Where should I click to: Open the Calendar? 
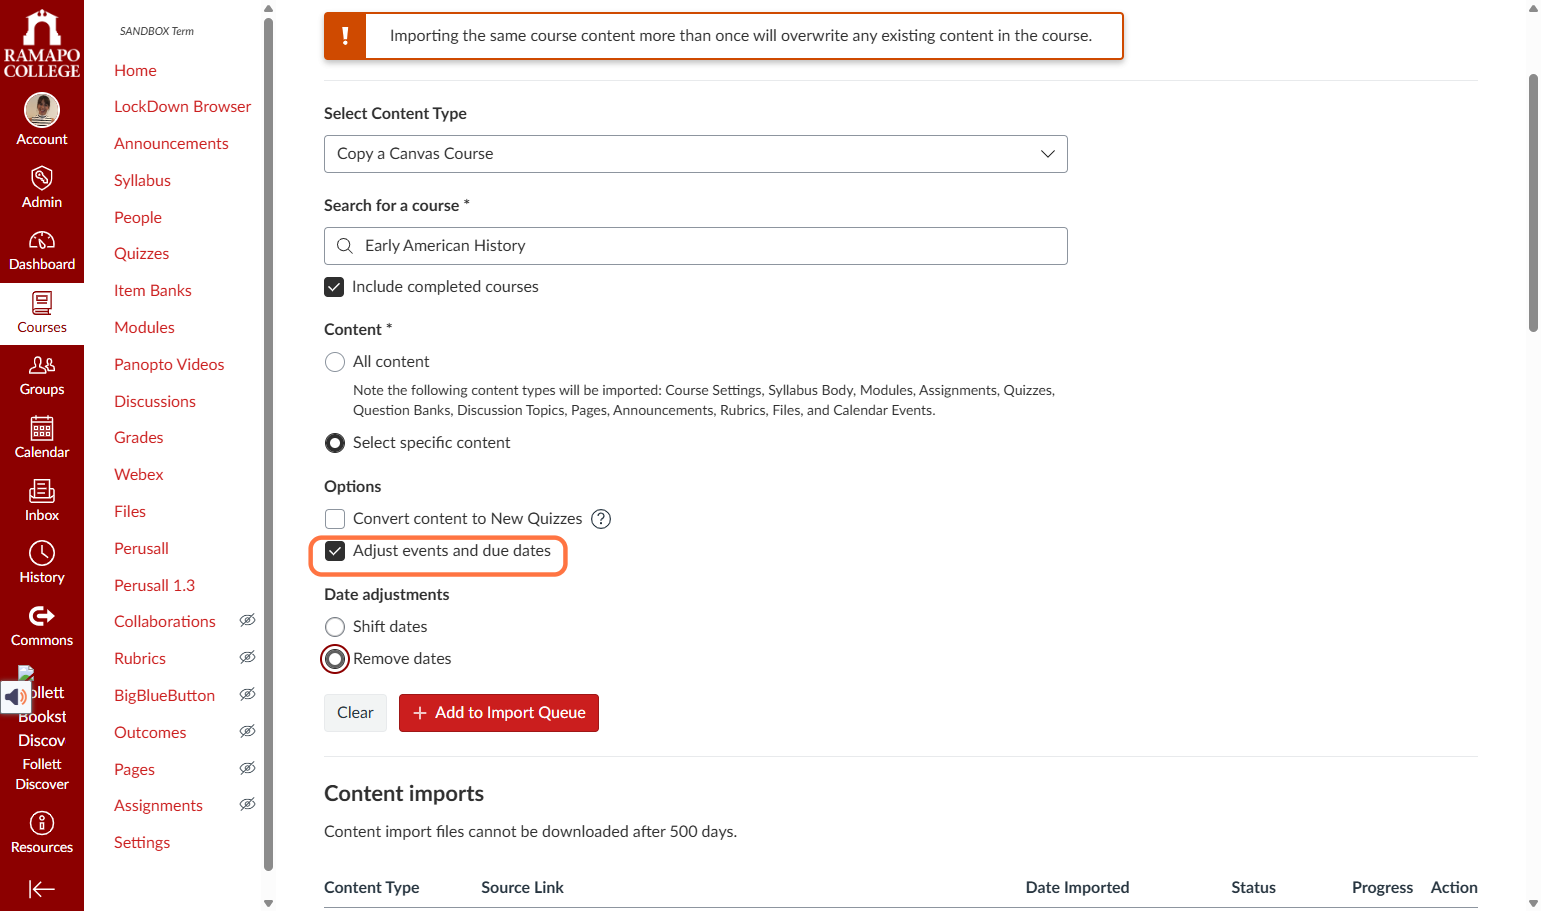point(42,438)
